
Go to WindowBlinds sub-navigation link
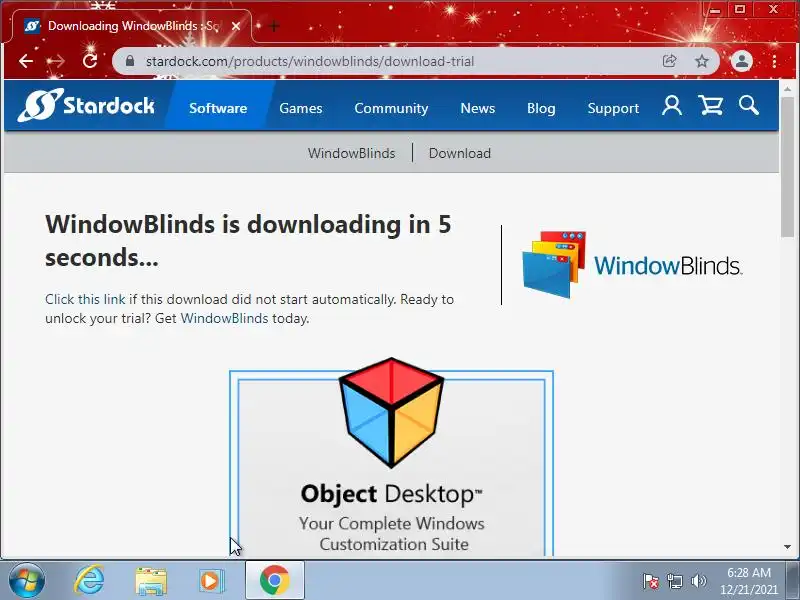(352, 153)
